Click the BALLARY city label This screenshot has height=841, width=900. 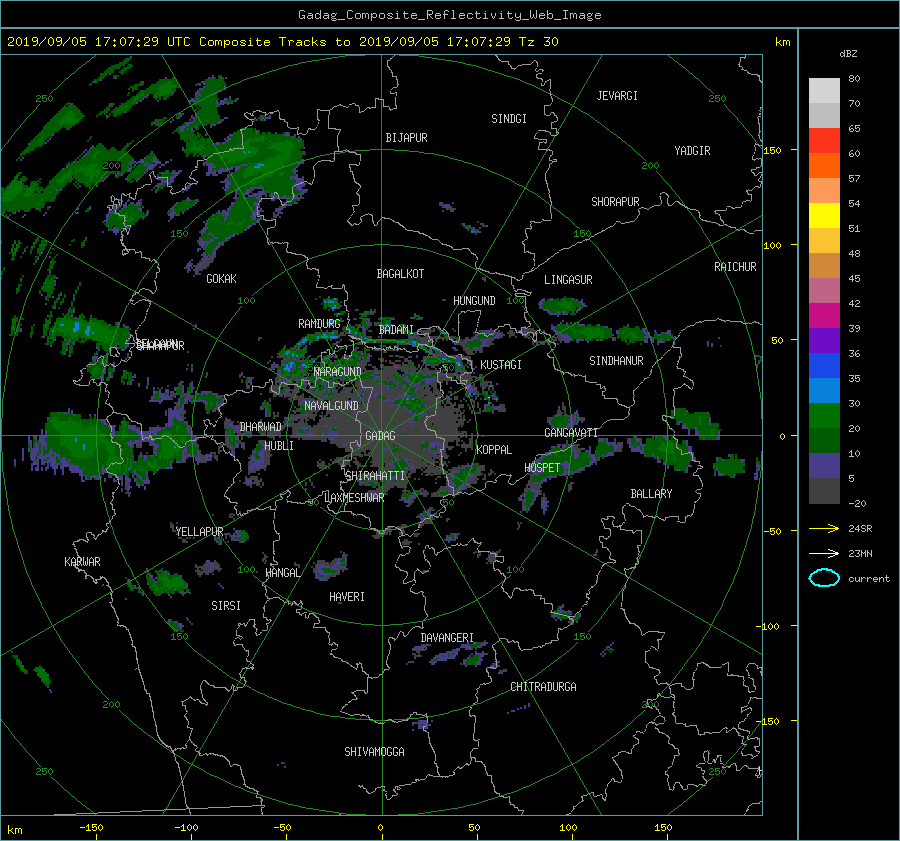(x=651, y=494)
